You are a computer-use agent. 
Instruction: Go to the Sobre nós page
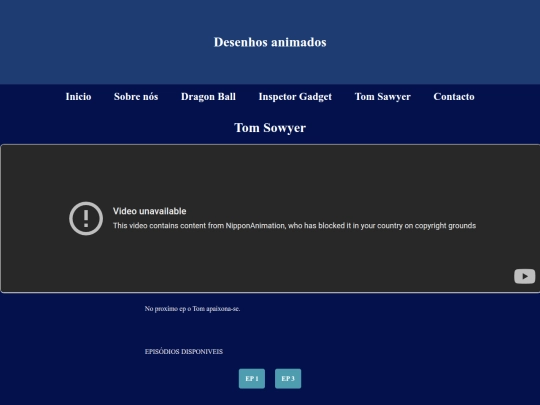[136, 96]
